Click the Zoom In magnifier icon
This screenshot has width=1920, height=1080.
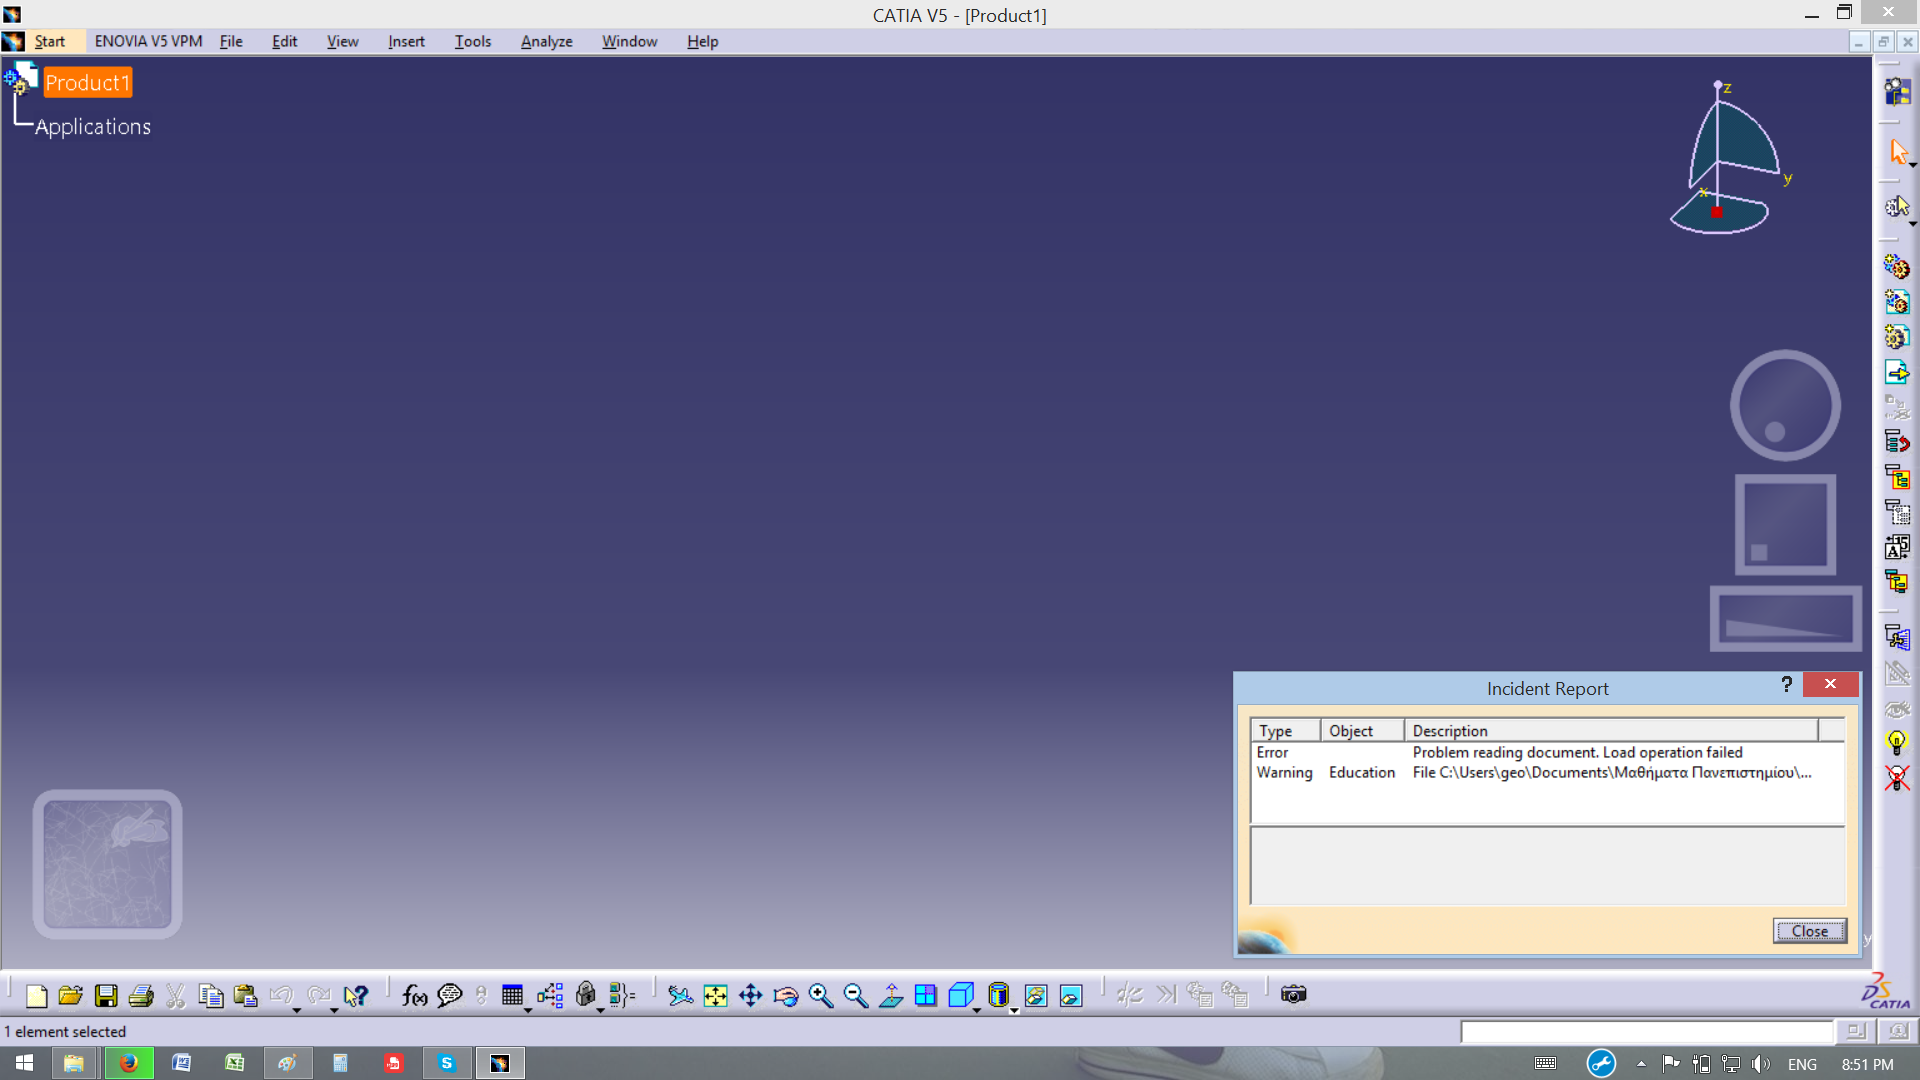point(820,995)
